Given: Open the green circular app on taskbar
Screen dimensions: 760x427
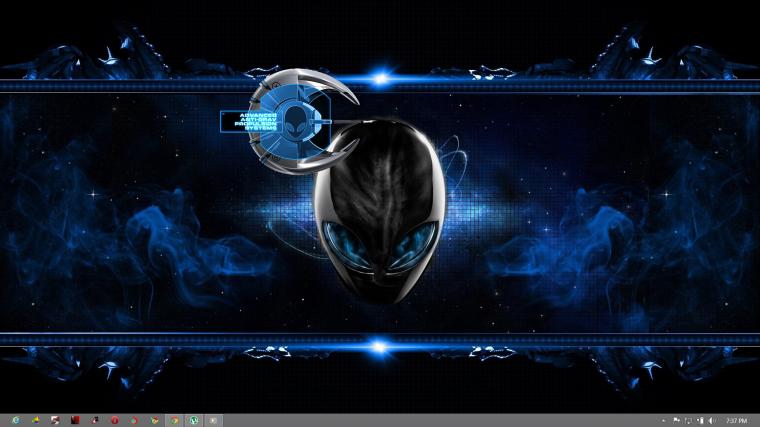Looking at the screenshot, I should click(194, 420).
